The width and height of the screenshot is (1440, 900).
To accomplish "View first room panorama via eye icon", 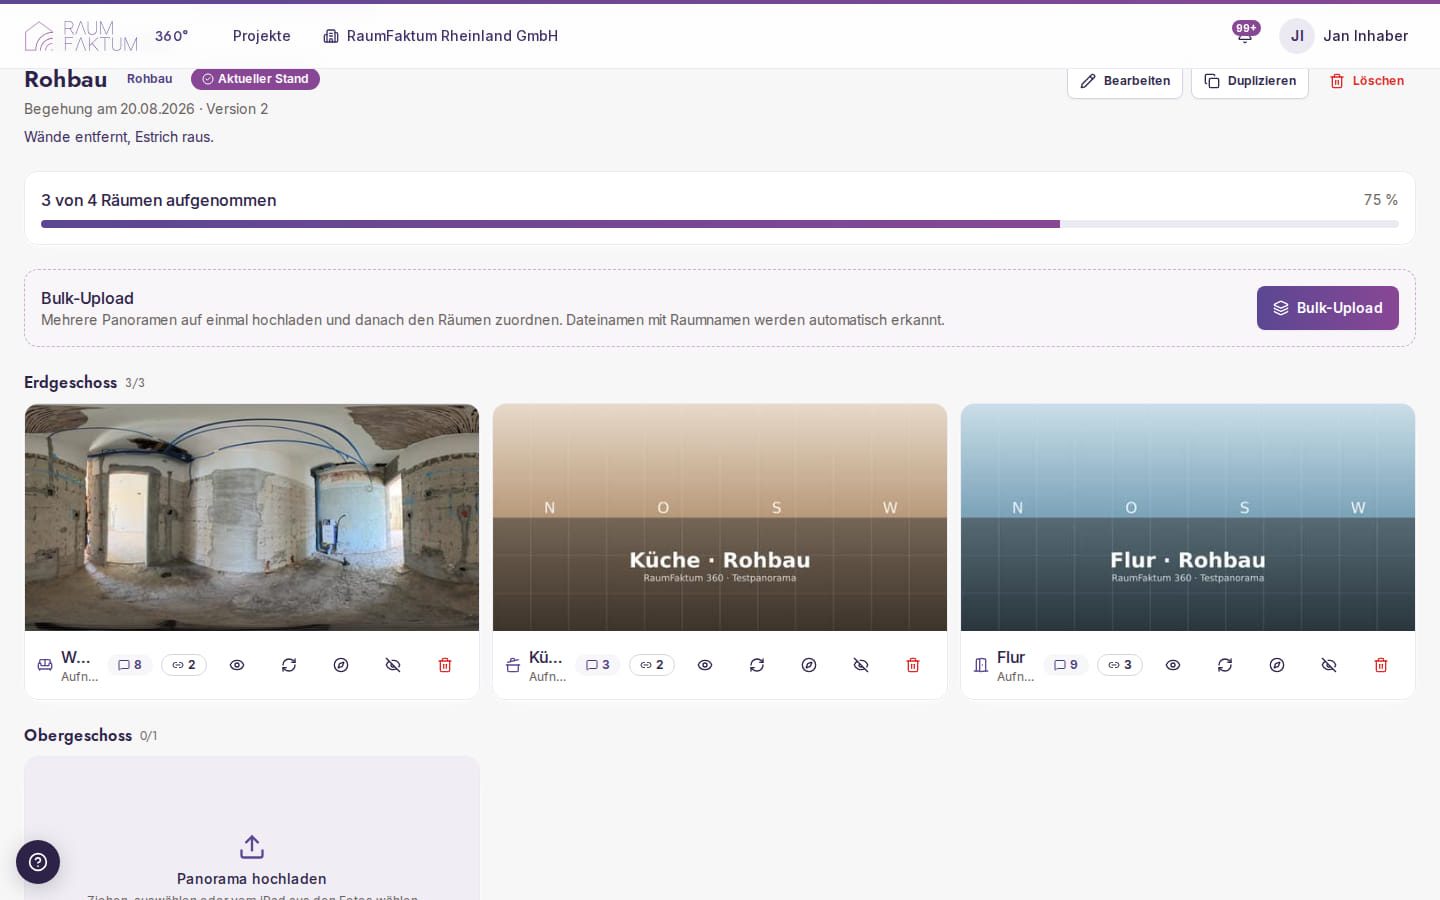I will pos(237,665).
